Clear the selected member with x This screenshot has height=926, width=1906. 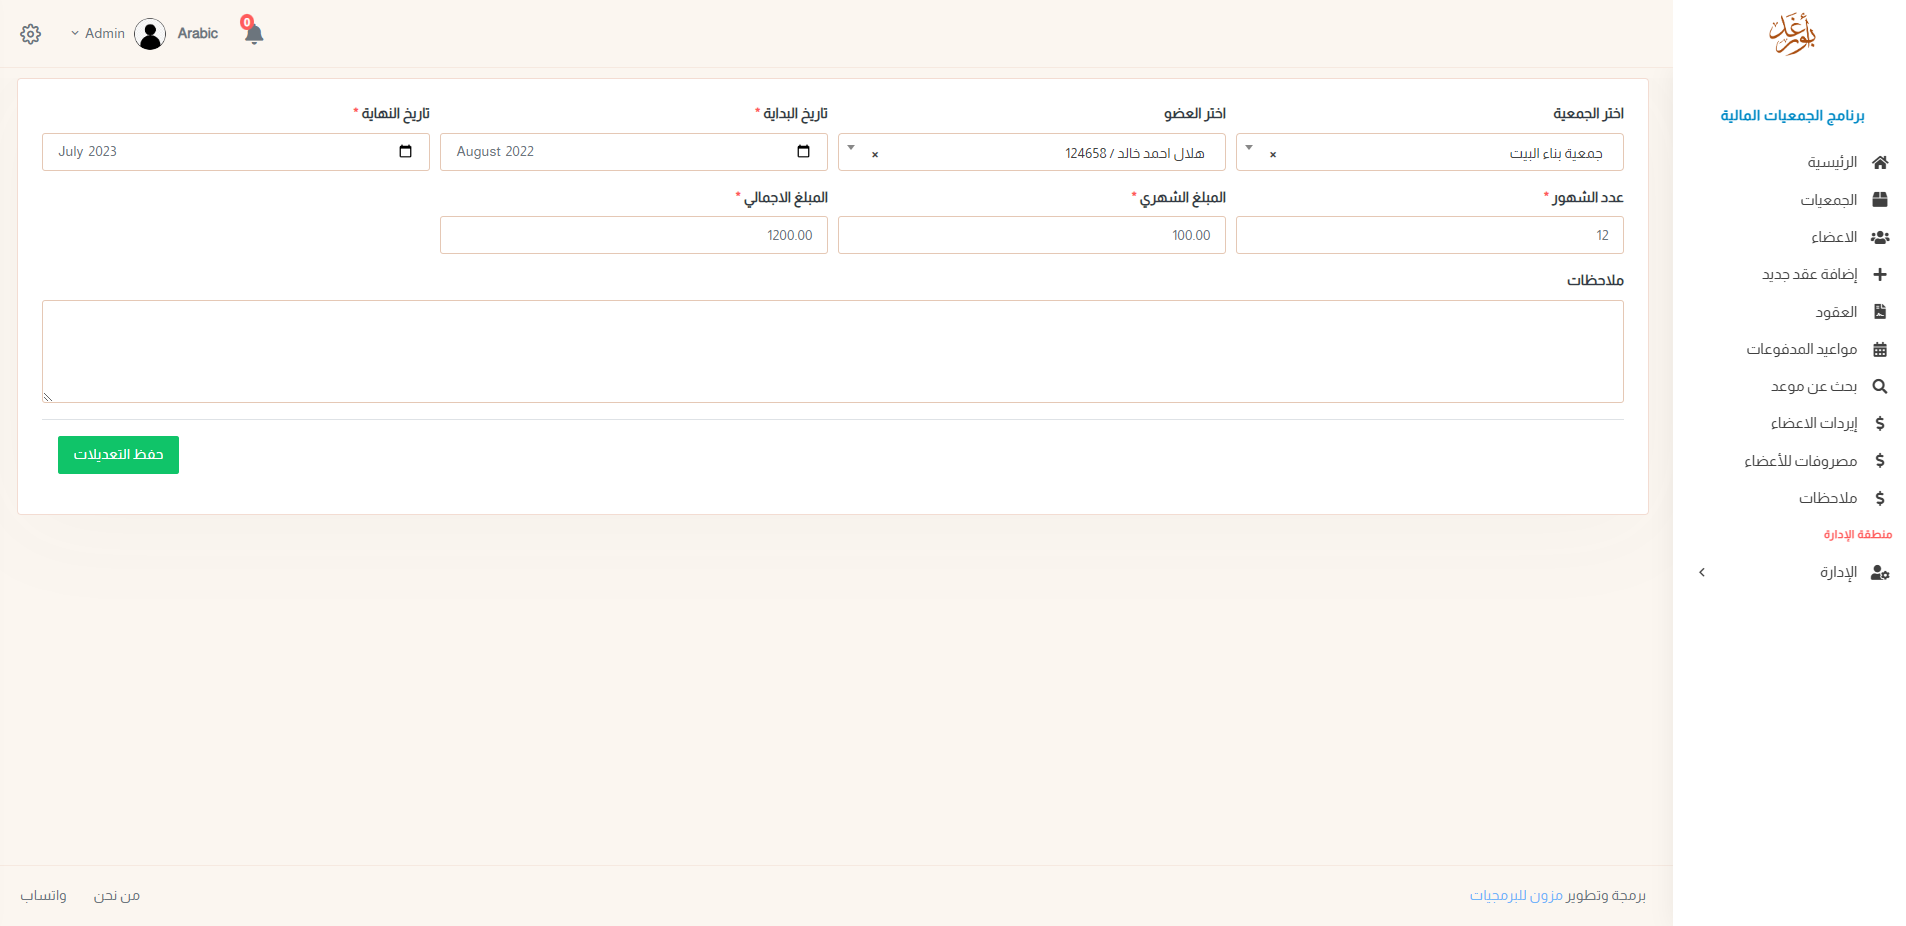coord(875,154)
